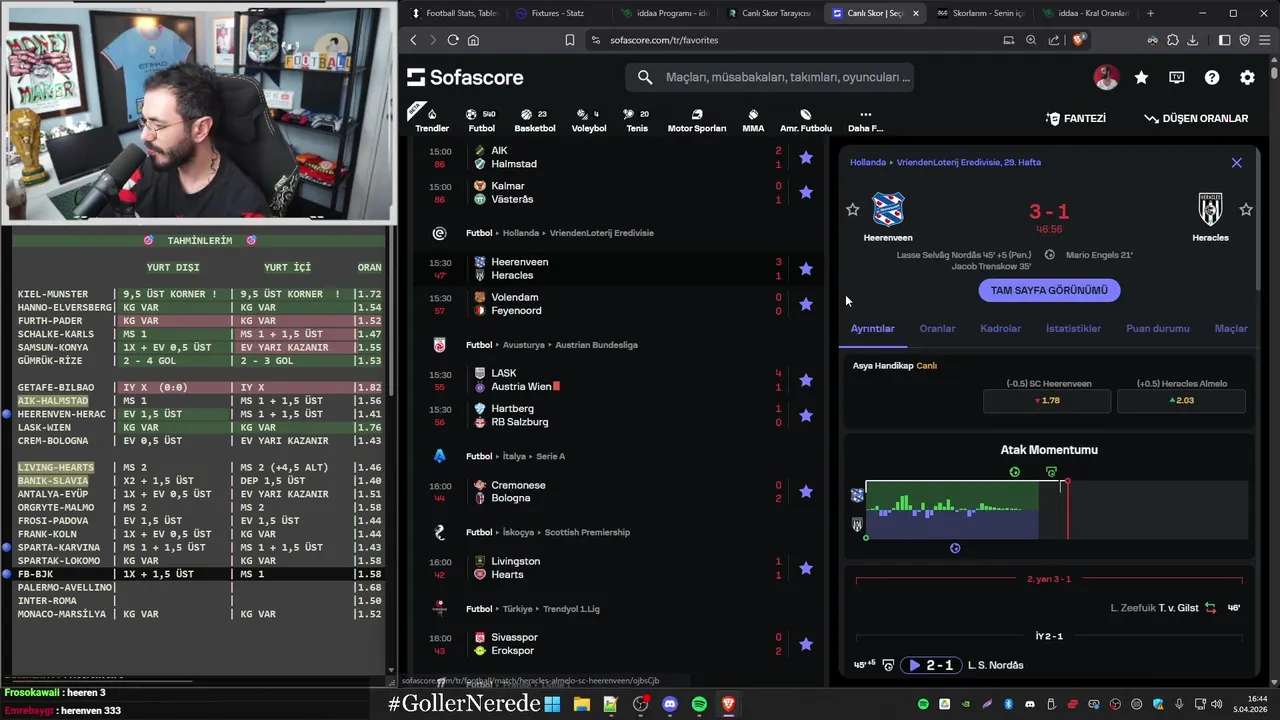Expand the Daha Fazla sports menu

point(866,119)
